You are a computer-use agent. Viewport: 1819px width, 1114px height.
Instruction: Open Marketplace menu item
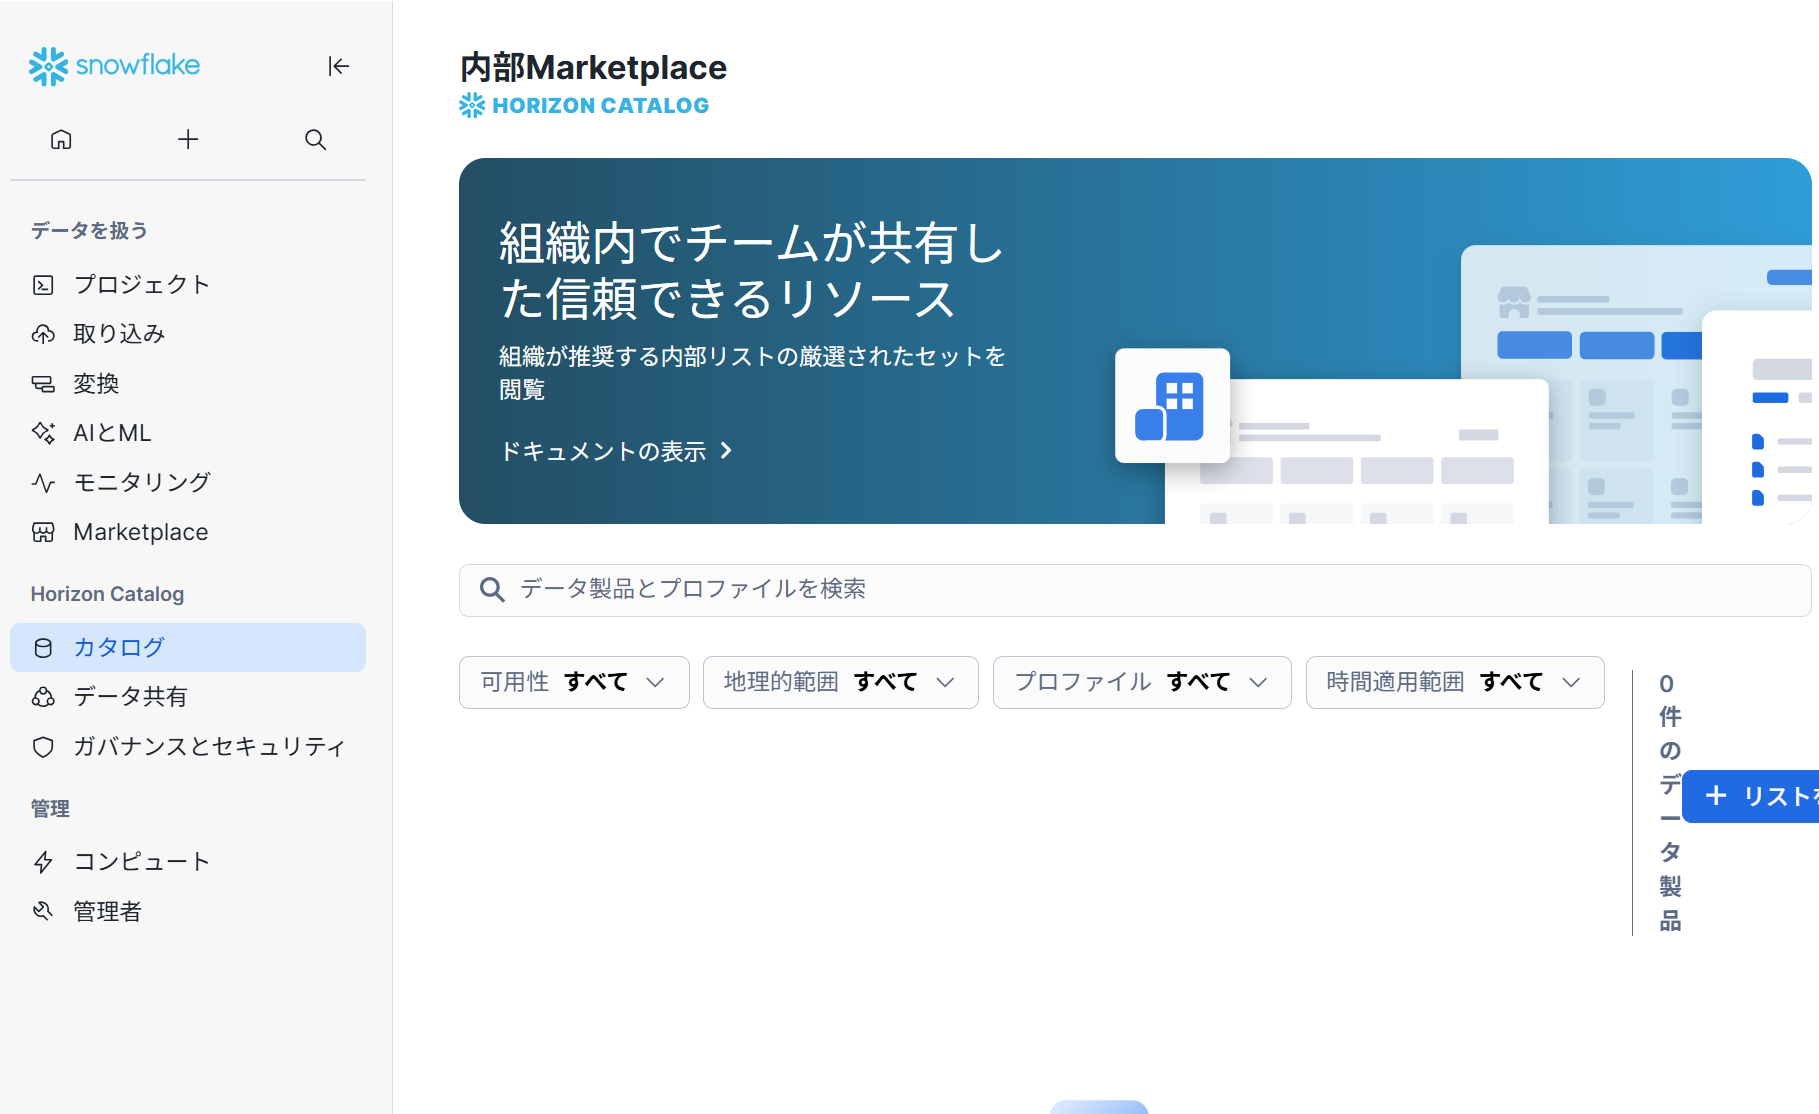coord(188,532)
